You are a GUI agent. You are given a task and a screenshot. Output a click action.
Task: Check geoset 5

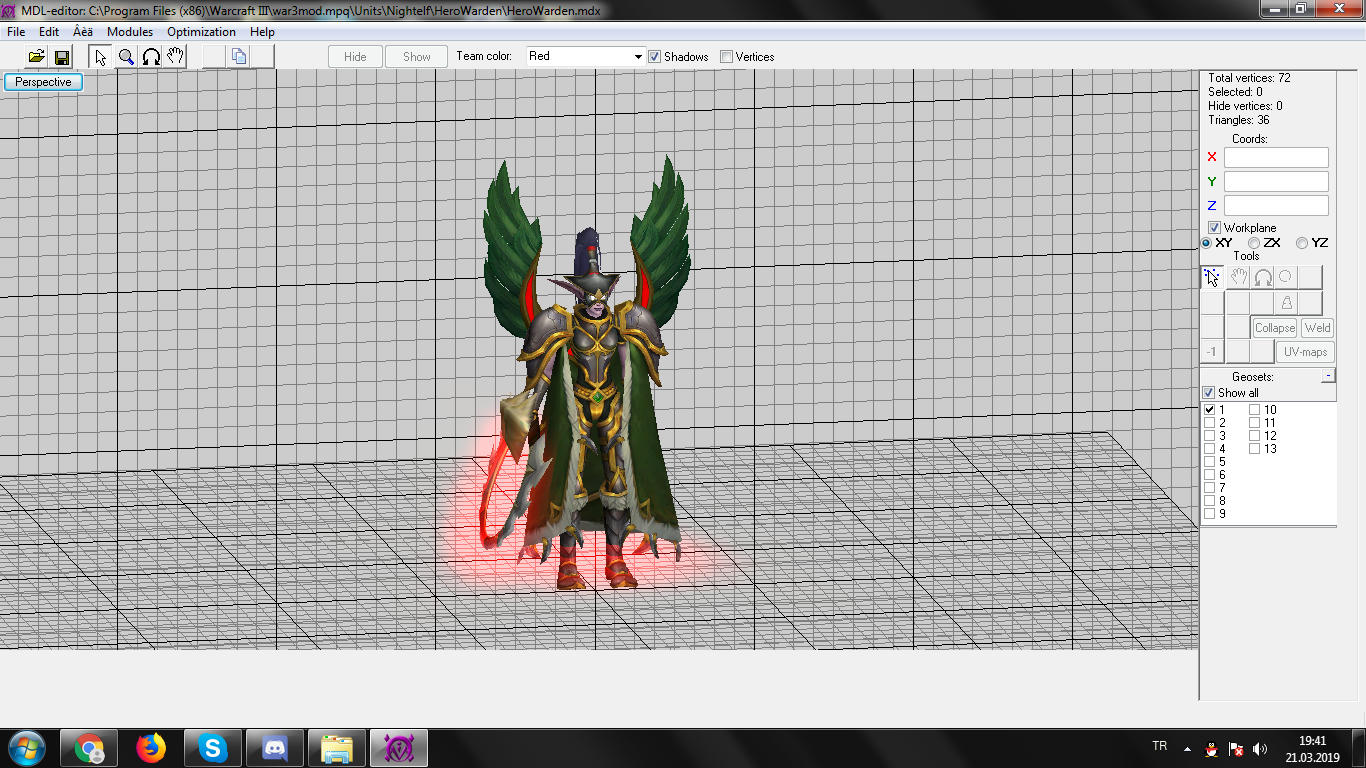1210,462
